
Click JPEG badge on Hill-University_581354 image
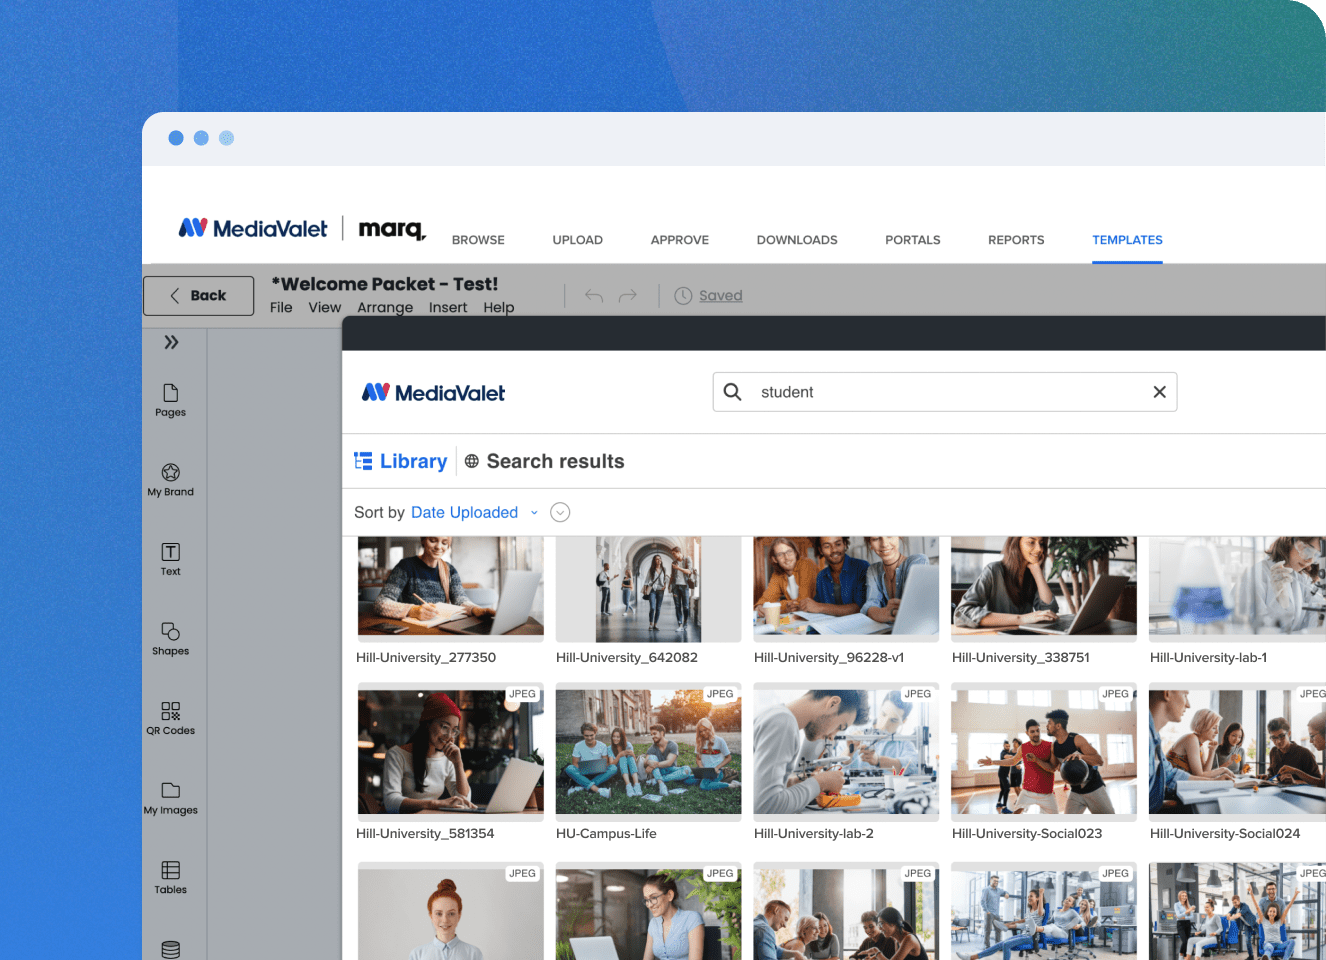point(523,694)
